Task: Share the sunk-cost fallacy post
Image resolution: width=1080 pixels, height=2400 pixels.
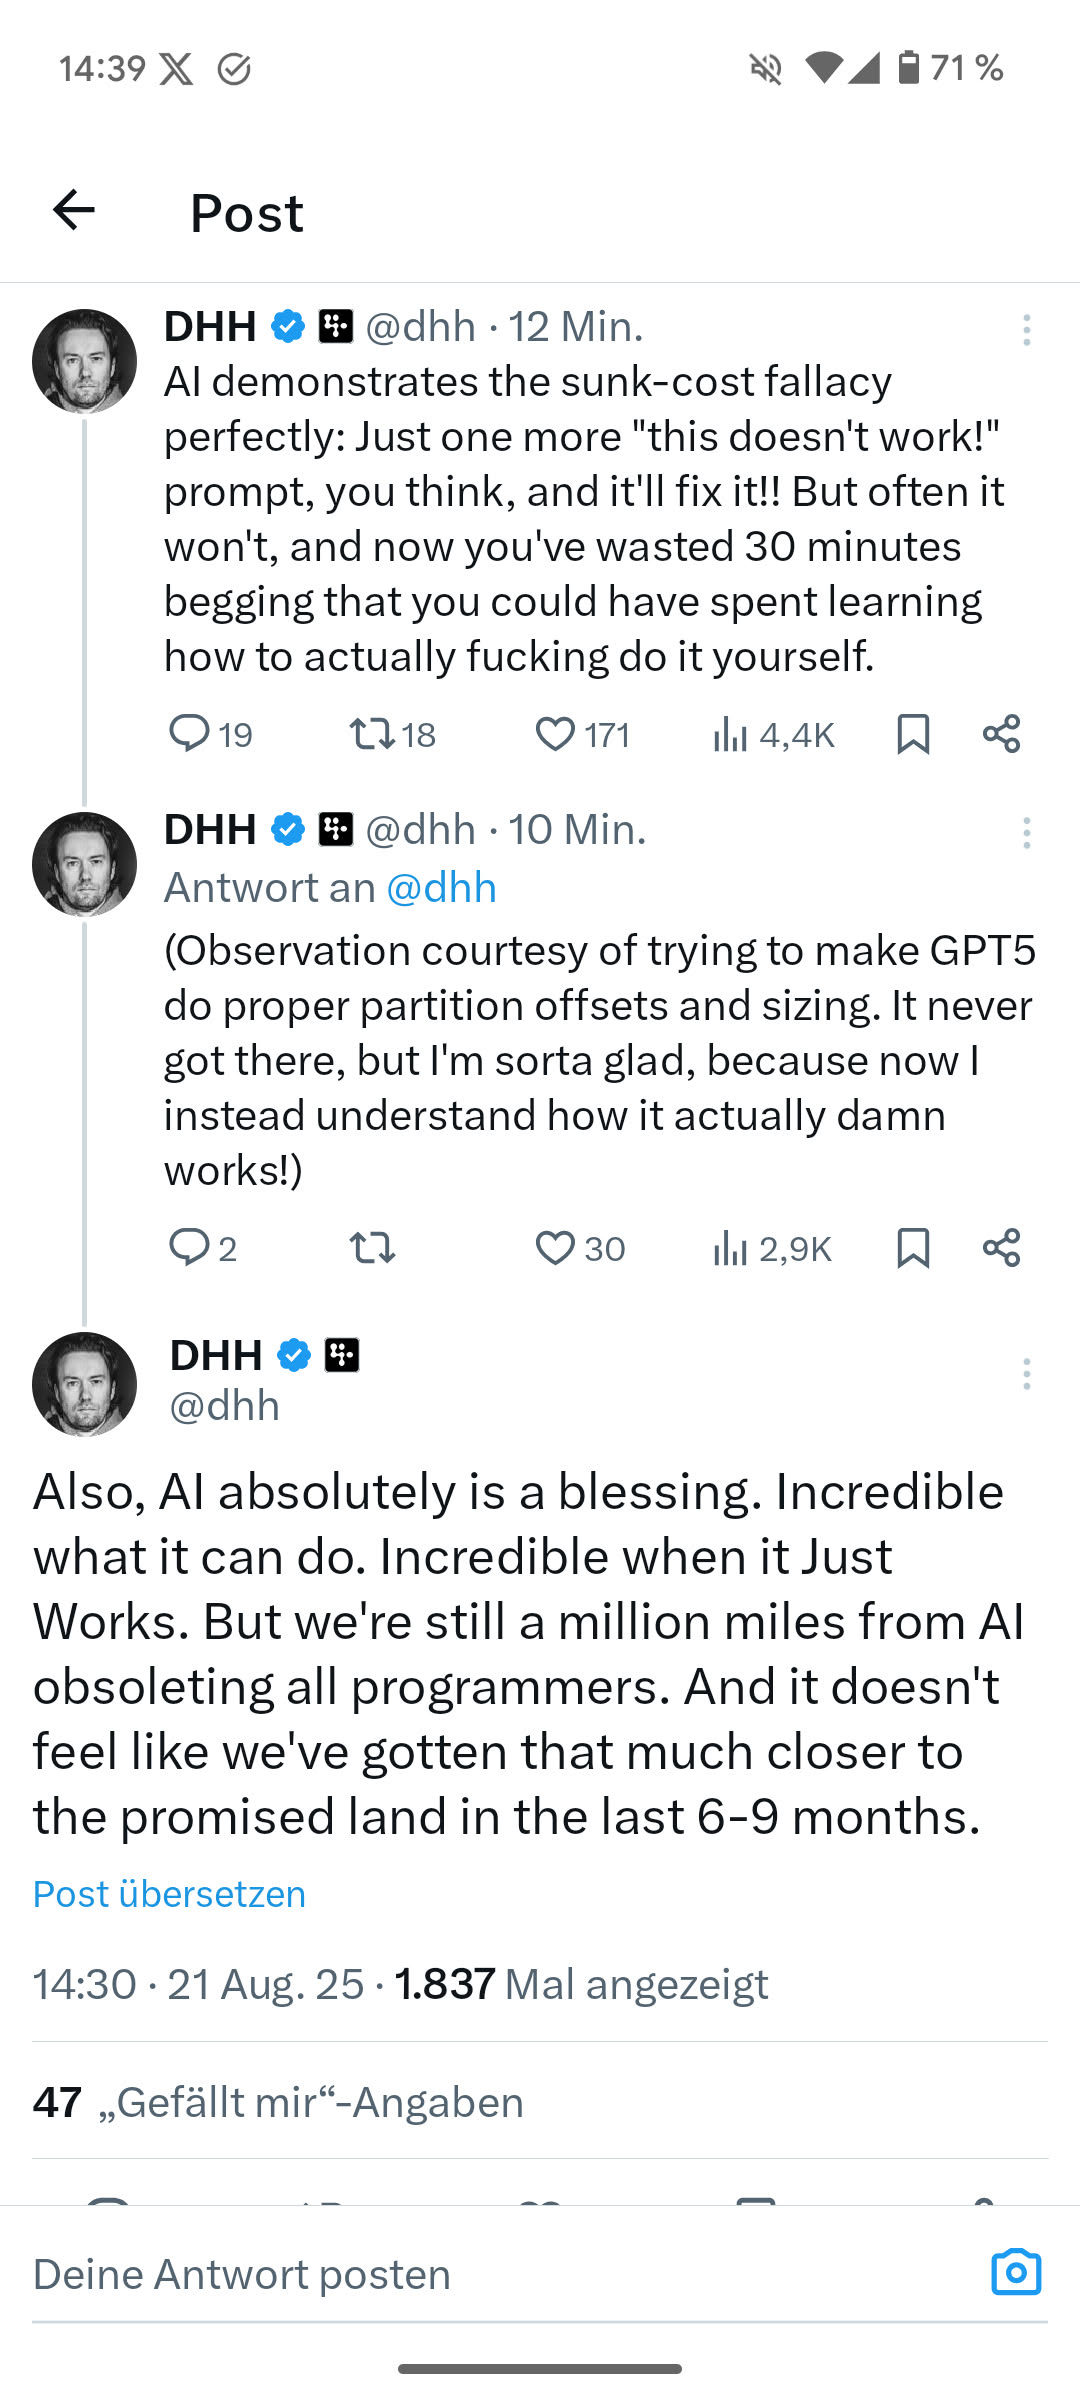Action: [1001, 734]
